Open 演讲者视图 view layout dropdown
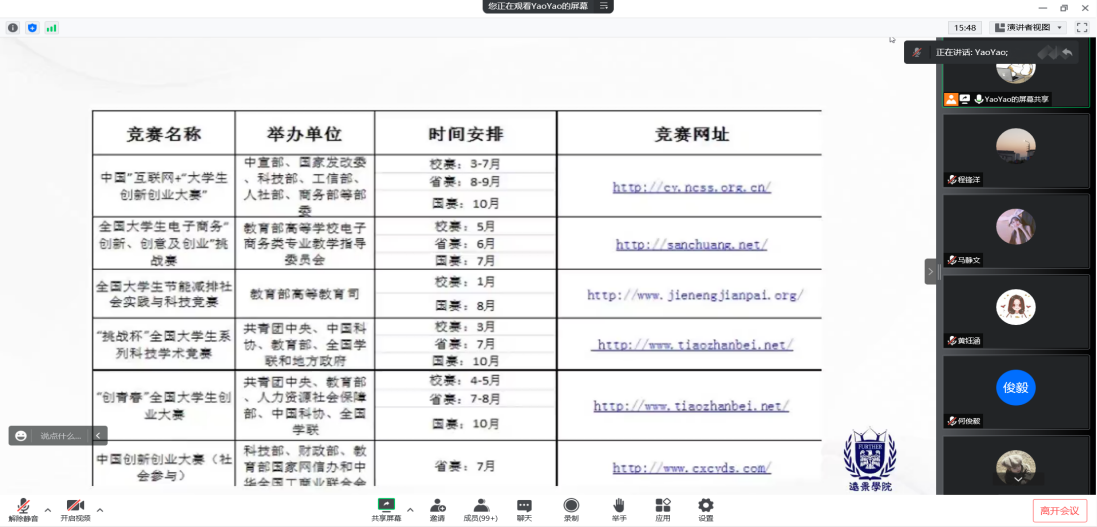This screenshot has height=527, width=1097. (x=1030, y=27)
